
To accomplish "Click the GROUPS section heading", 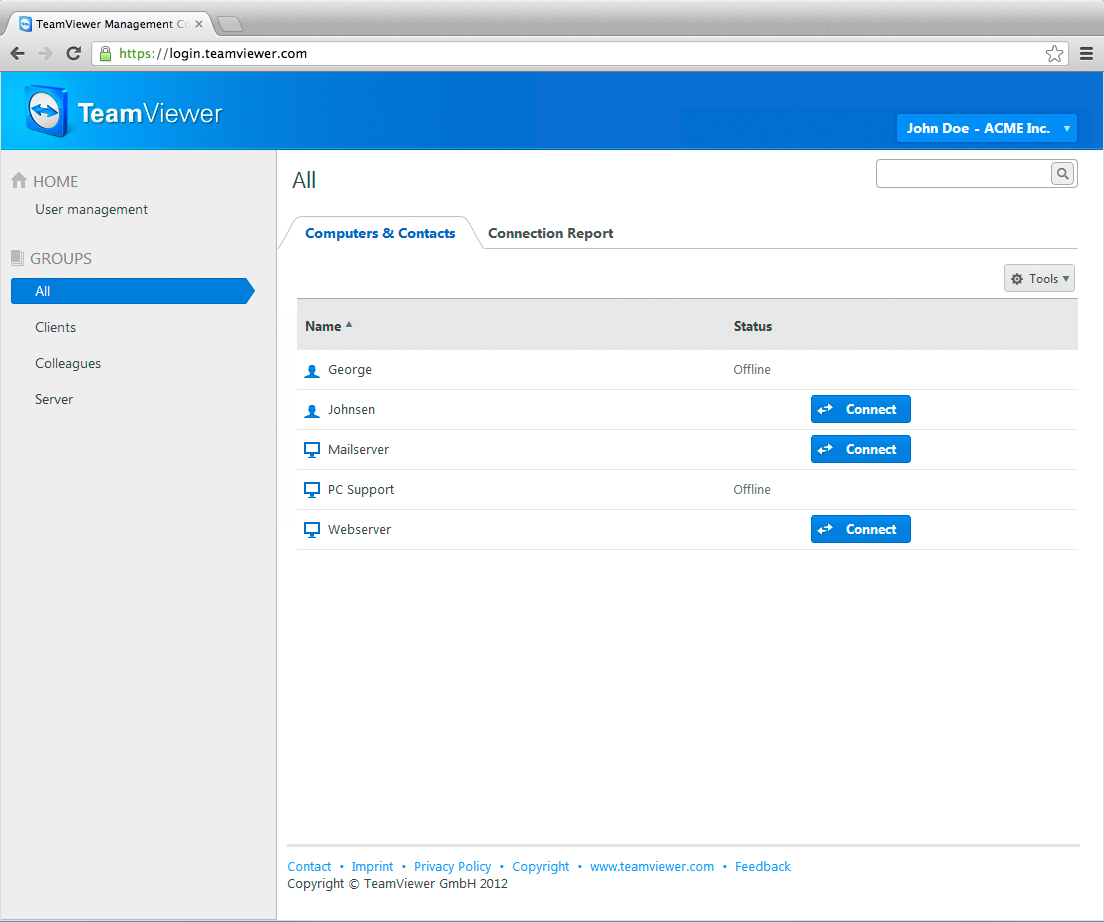I will coord(61,258).
